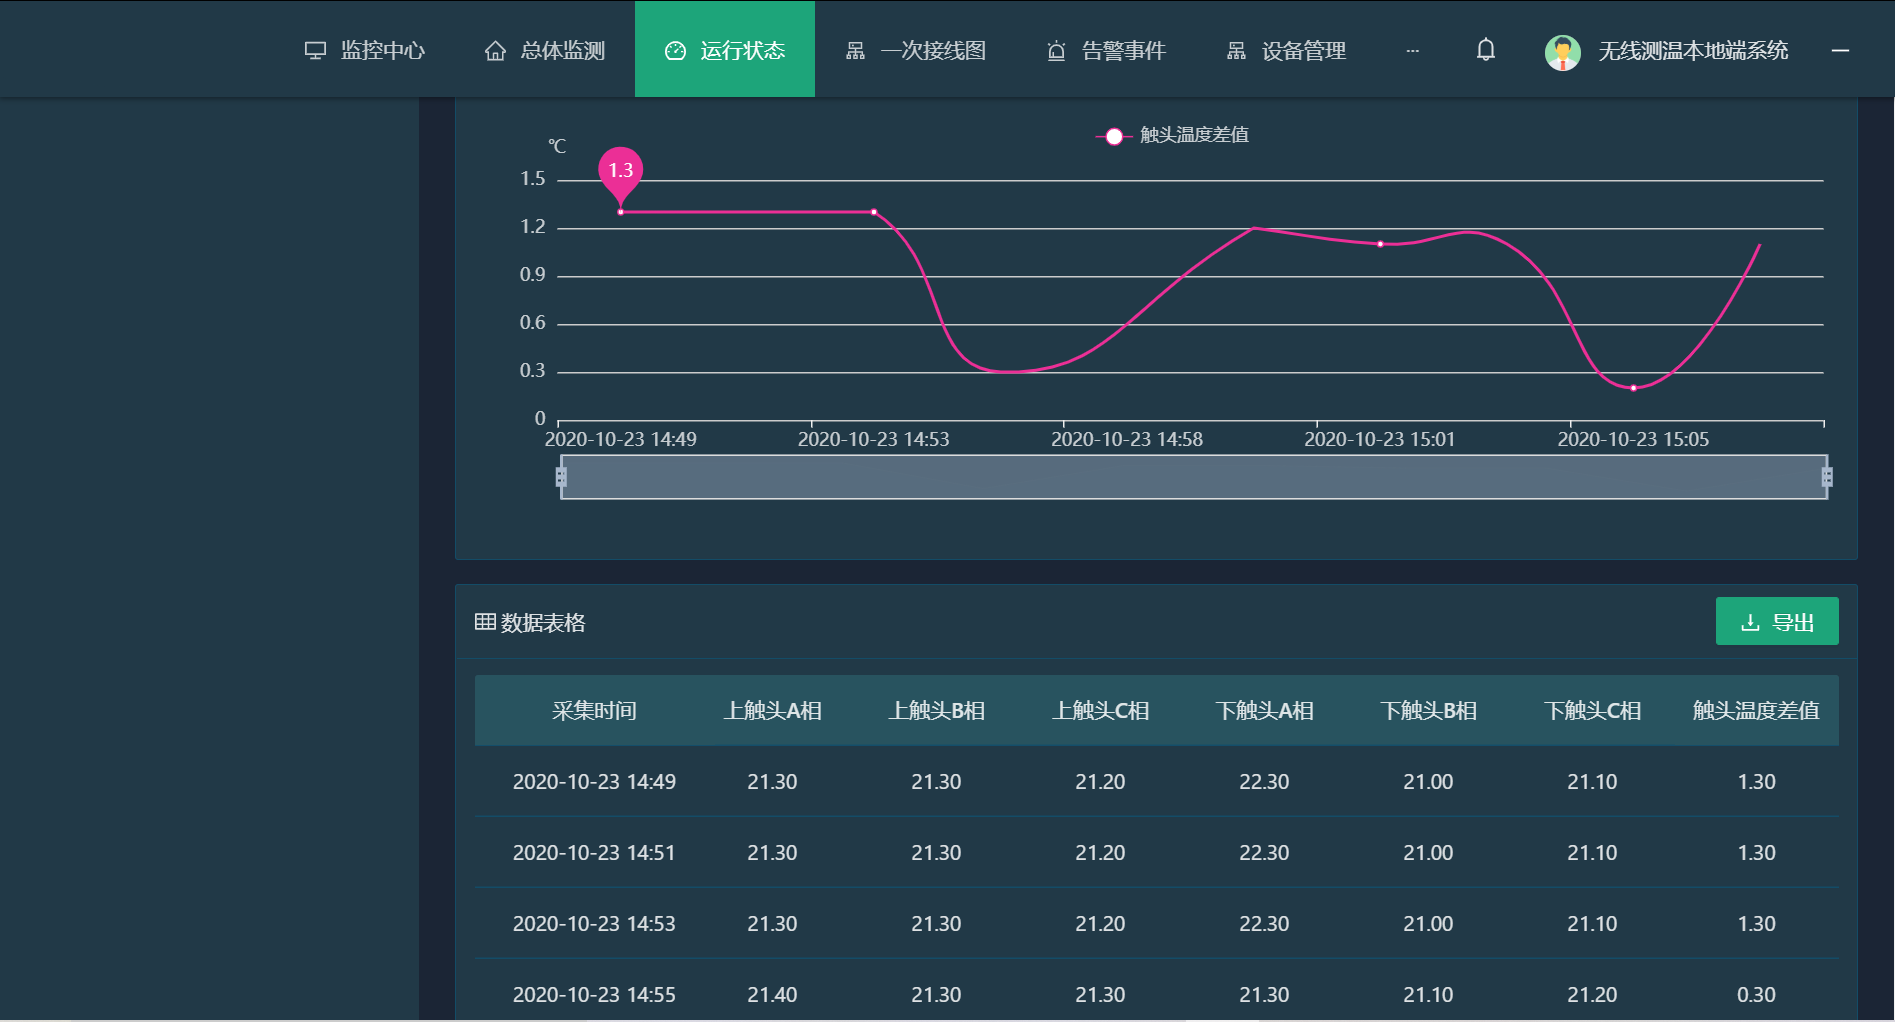The width and height of the screenshot is (1895, 1022).
Task: Click the 告警事件 alarm bell icon
Action: click(1056, 50)
